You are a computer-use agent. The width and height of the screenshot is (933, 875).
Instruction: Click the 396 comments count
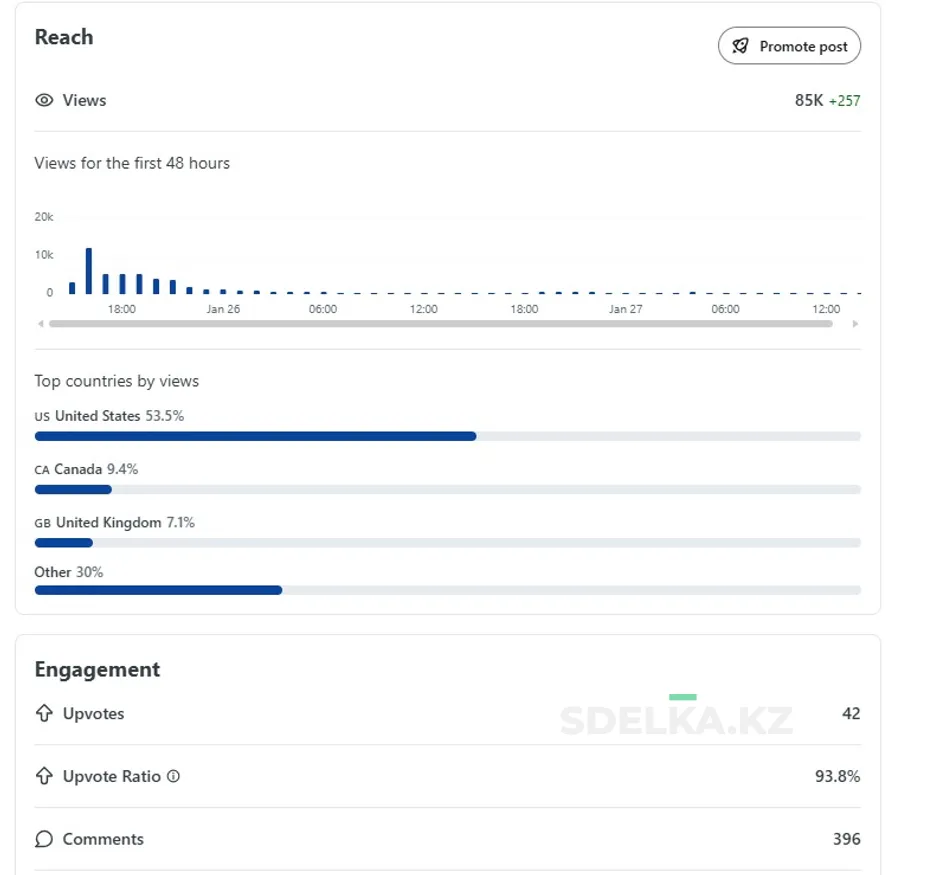(846, 839)
